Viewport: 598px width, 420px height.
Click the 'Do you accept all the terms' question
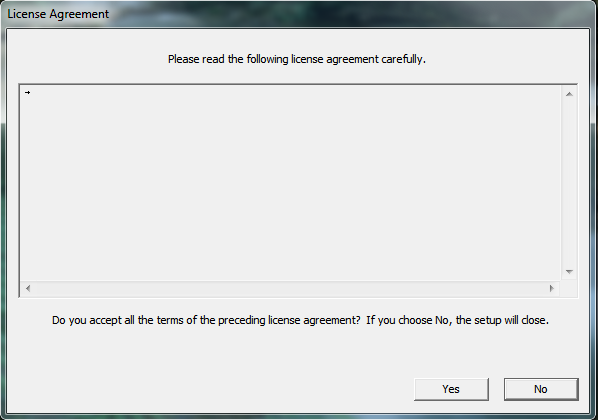tap(206, 320)
